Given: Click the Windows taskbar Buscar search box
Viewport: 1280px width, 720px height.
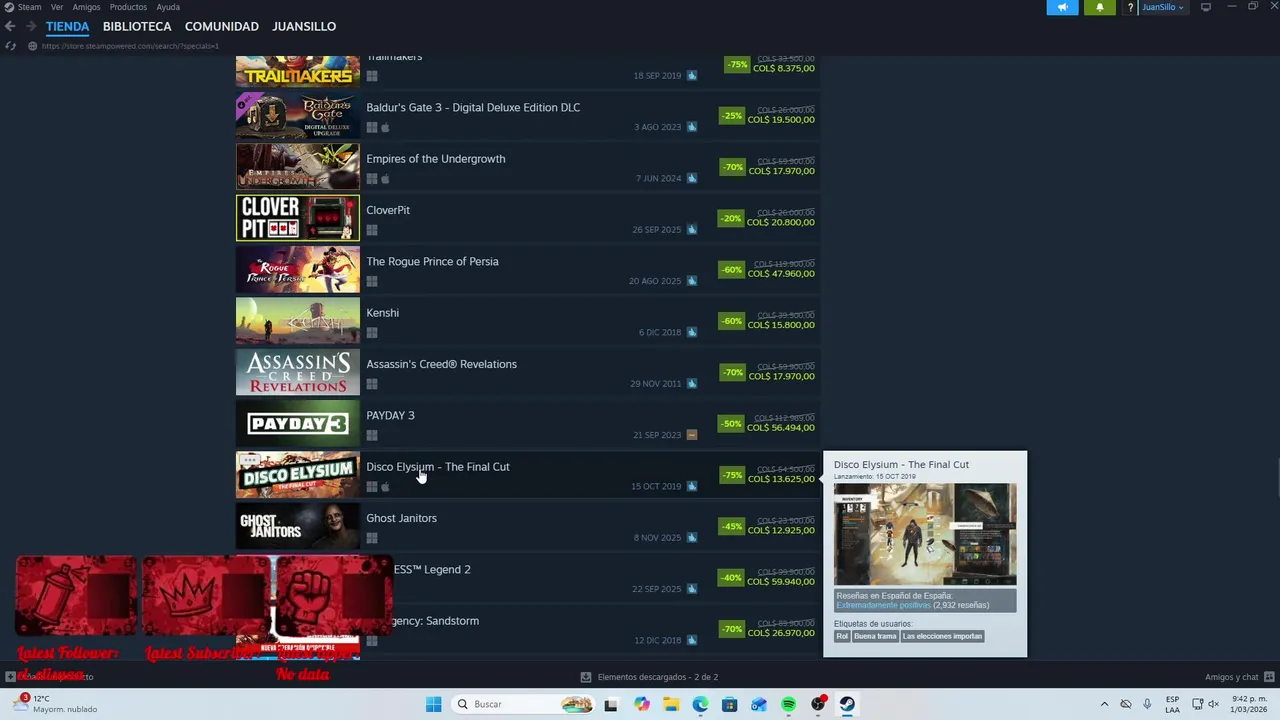Looking at the screenshot, I should (x=525, y=704).
